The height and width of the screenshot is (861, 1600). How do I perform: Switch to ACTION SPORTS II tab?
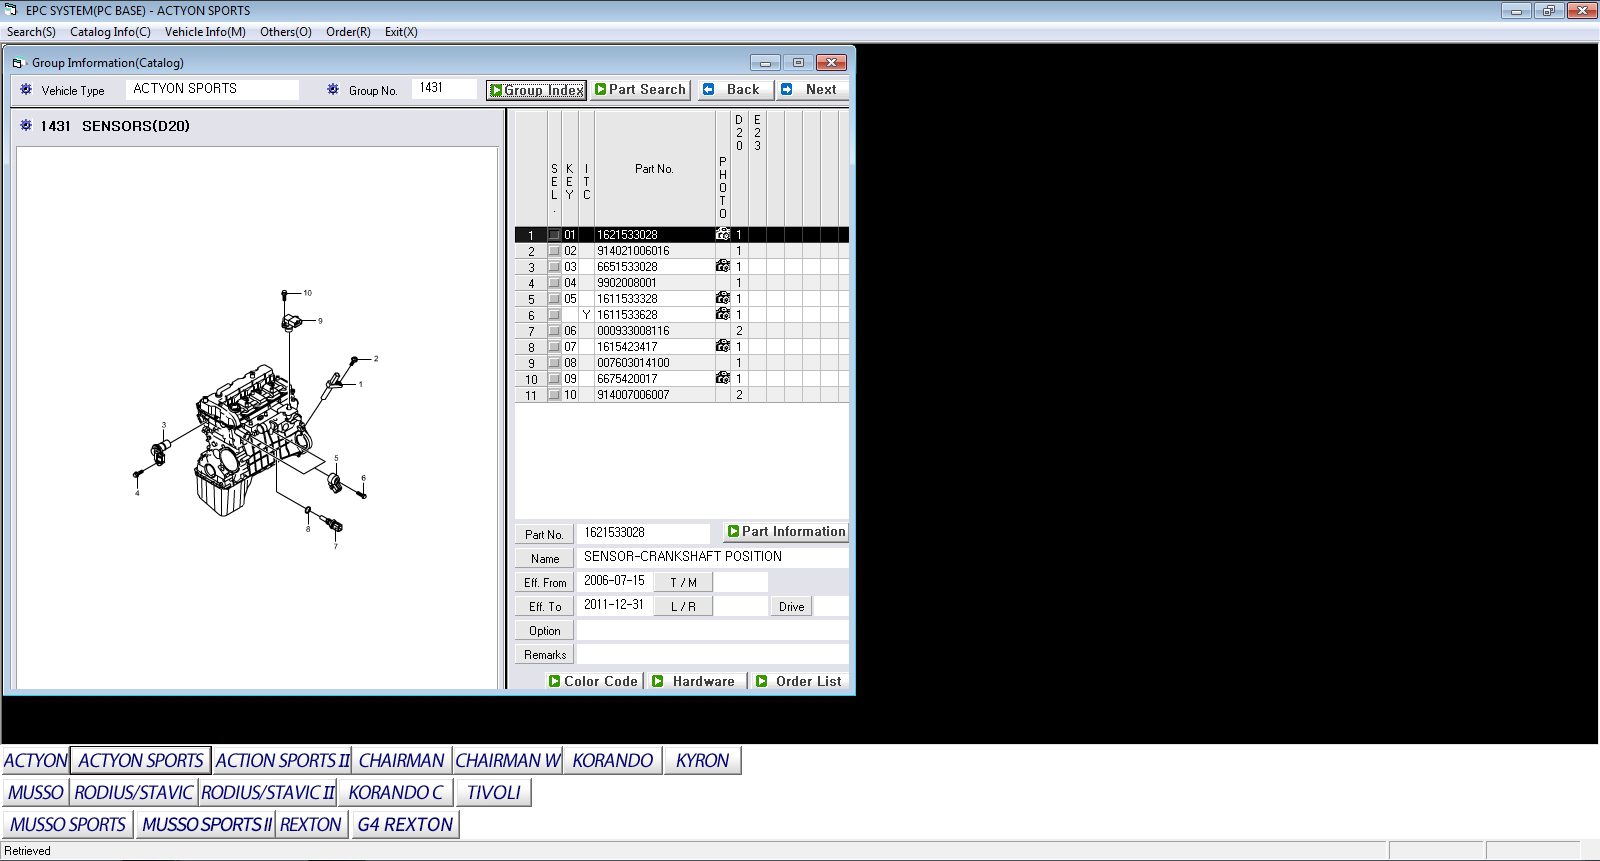(x=282, y=761)
